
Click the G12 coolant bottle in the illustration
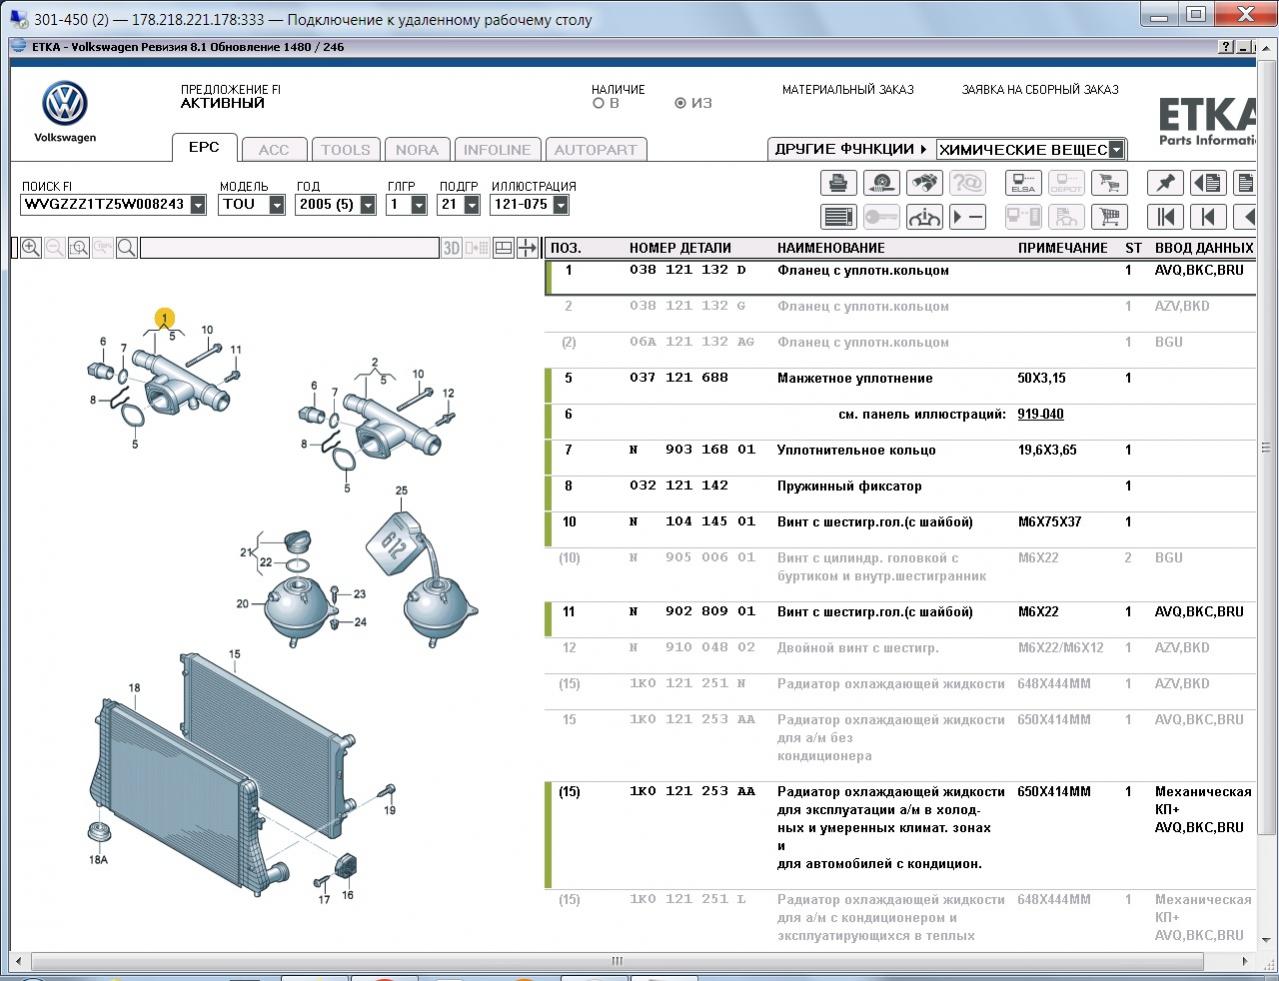397,544
